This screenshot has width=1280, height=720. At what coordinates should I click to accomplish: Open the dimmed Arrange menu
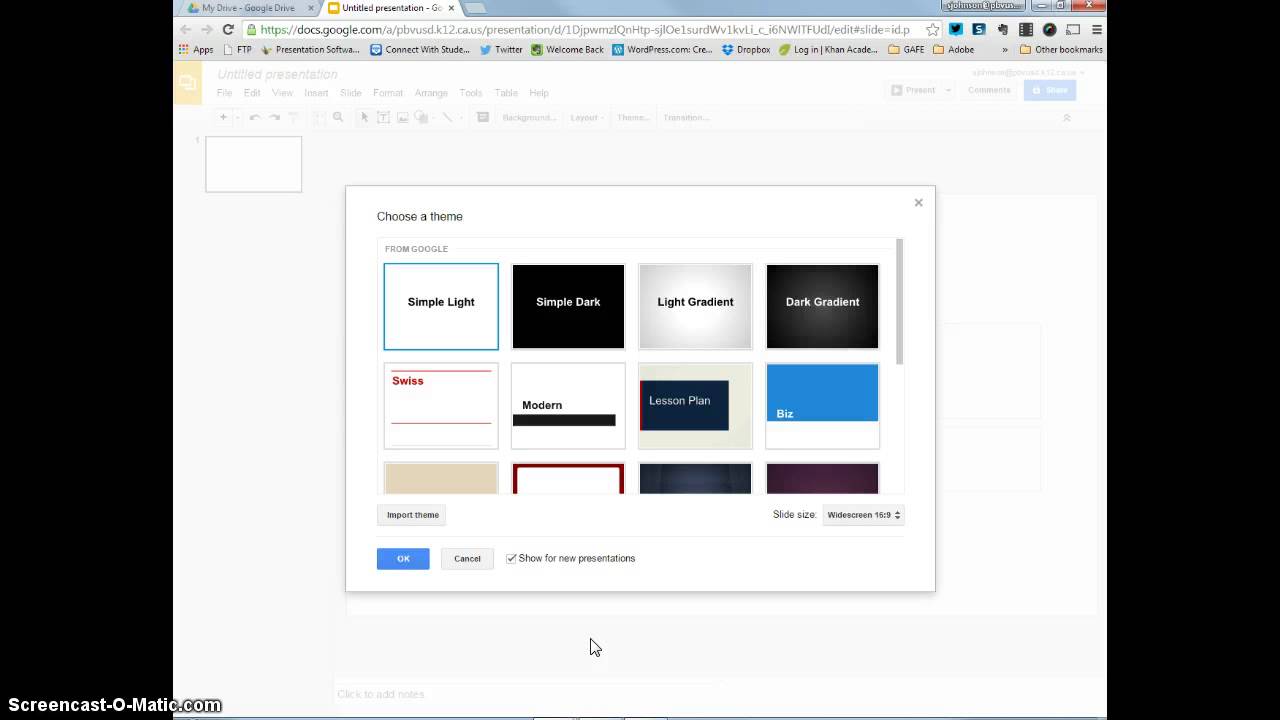[x=431, y=93]
